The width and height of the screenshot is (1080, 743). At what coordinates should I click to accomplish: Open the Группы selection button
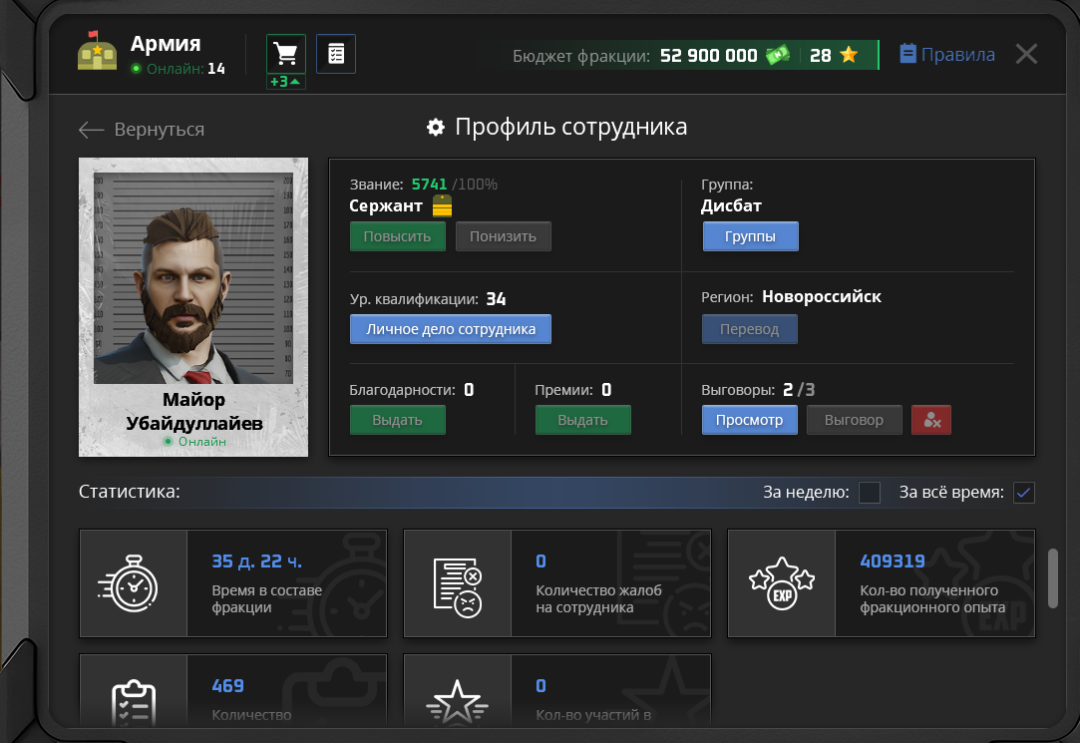tap(750, 237)
